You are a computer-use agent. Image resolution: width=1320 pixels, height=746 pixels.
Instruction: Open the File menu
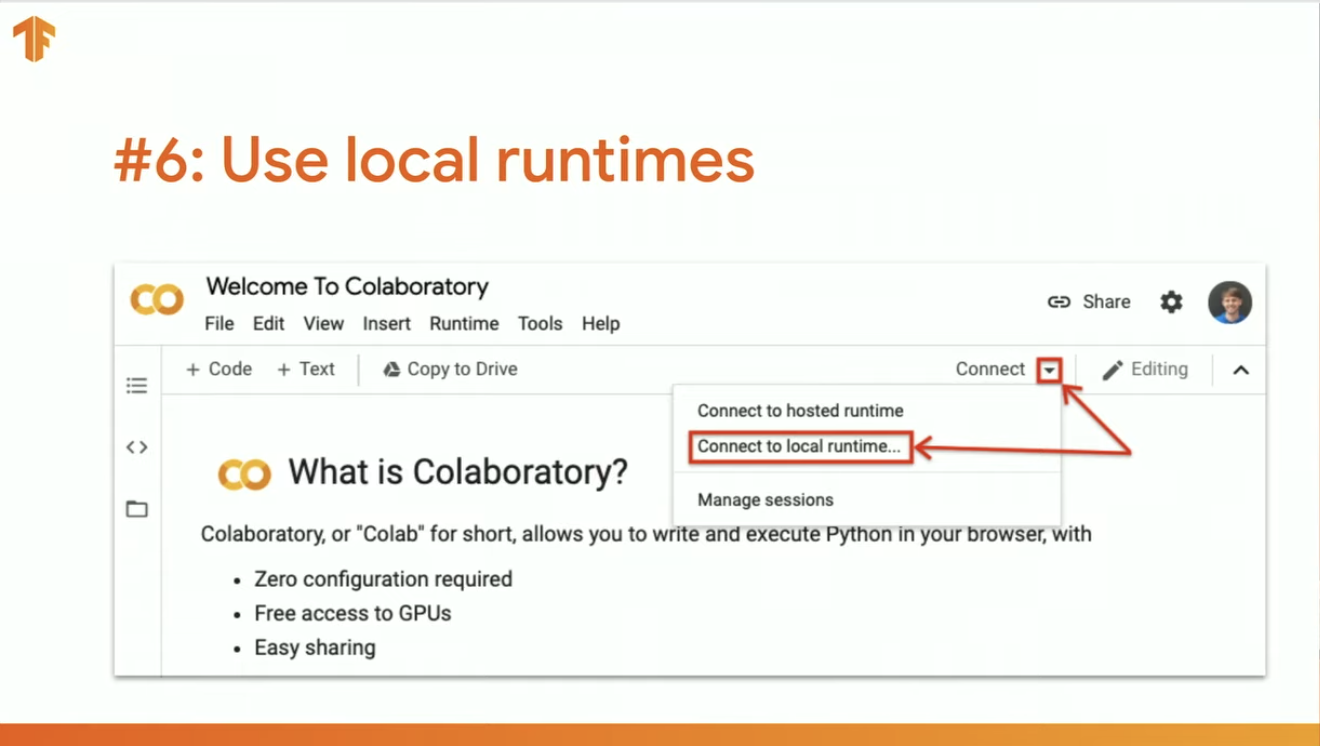(219, 323)
